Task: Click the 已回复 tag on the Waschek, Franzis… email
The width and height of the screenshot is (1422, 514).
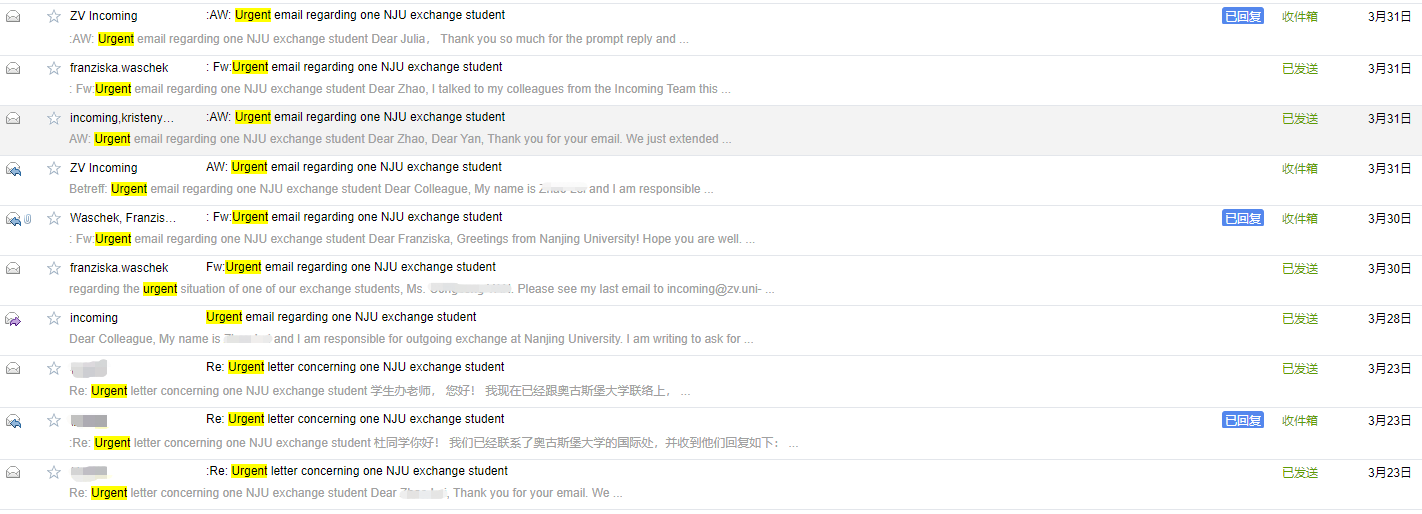Action: (1242, 218)
